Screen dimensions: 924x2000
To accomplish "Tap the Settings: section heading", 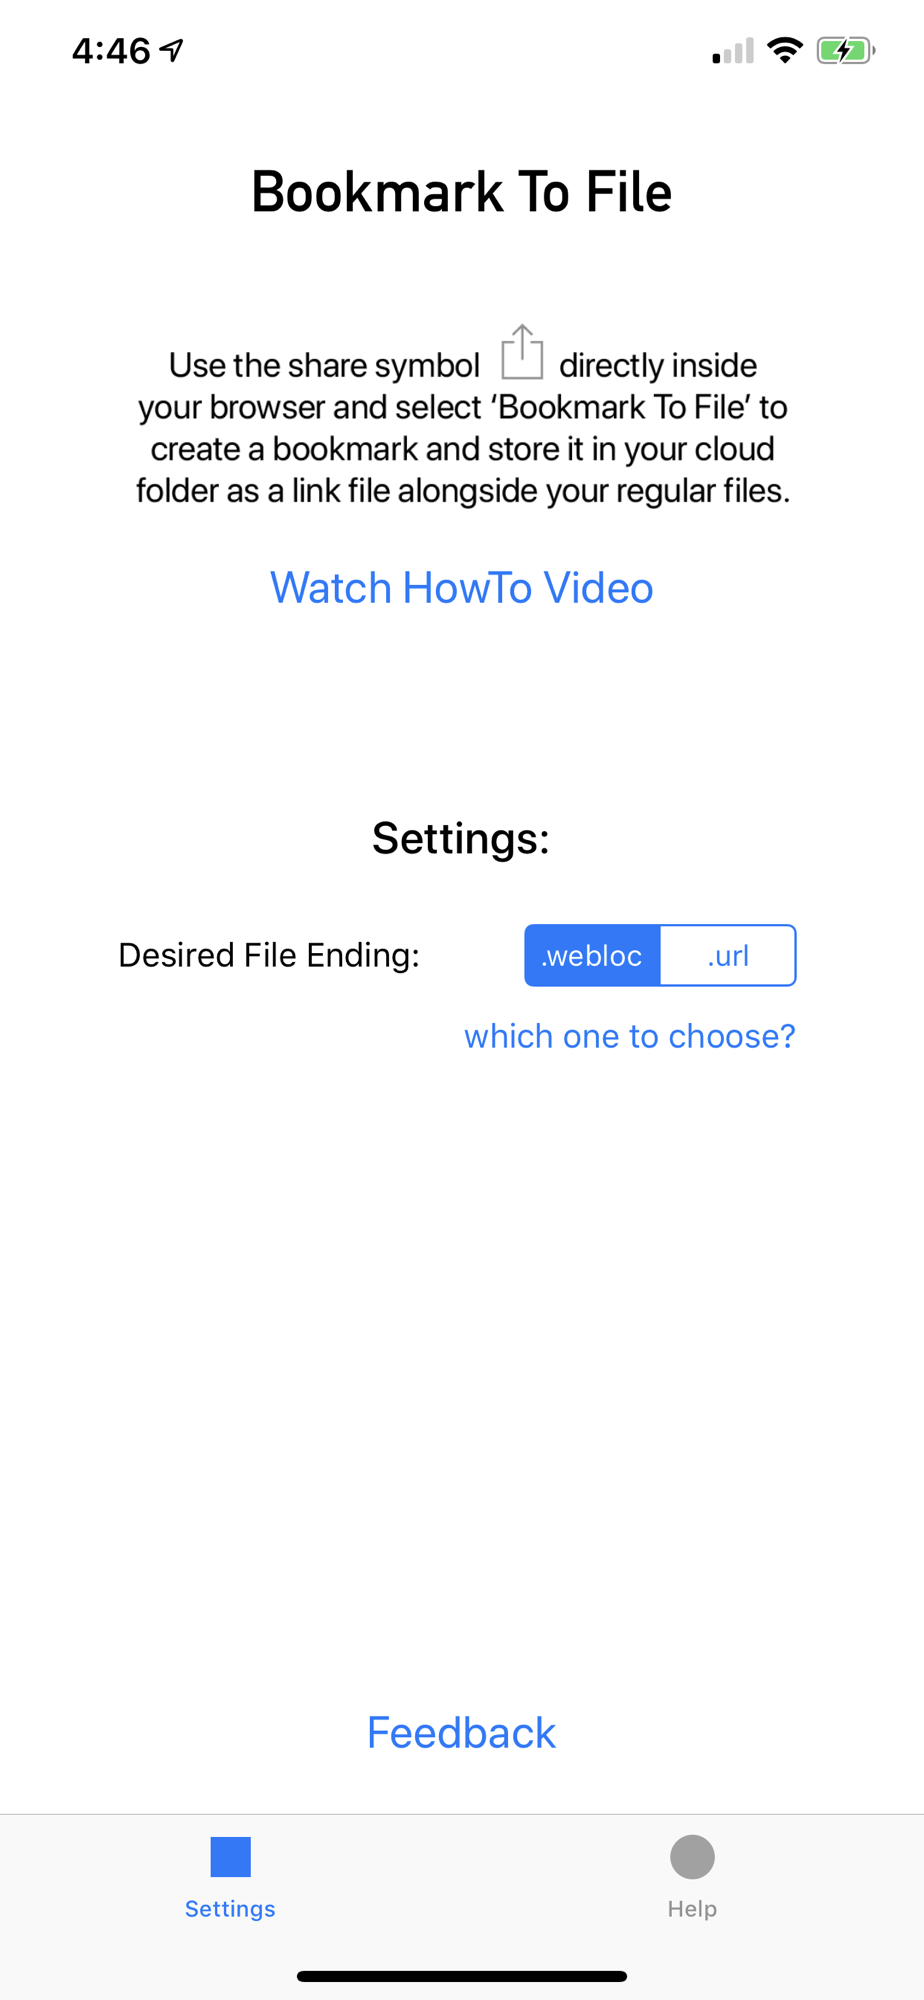I will (461, 838).
